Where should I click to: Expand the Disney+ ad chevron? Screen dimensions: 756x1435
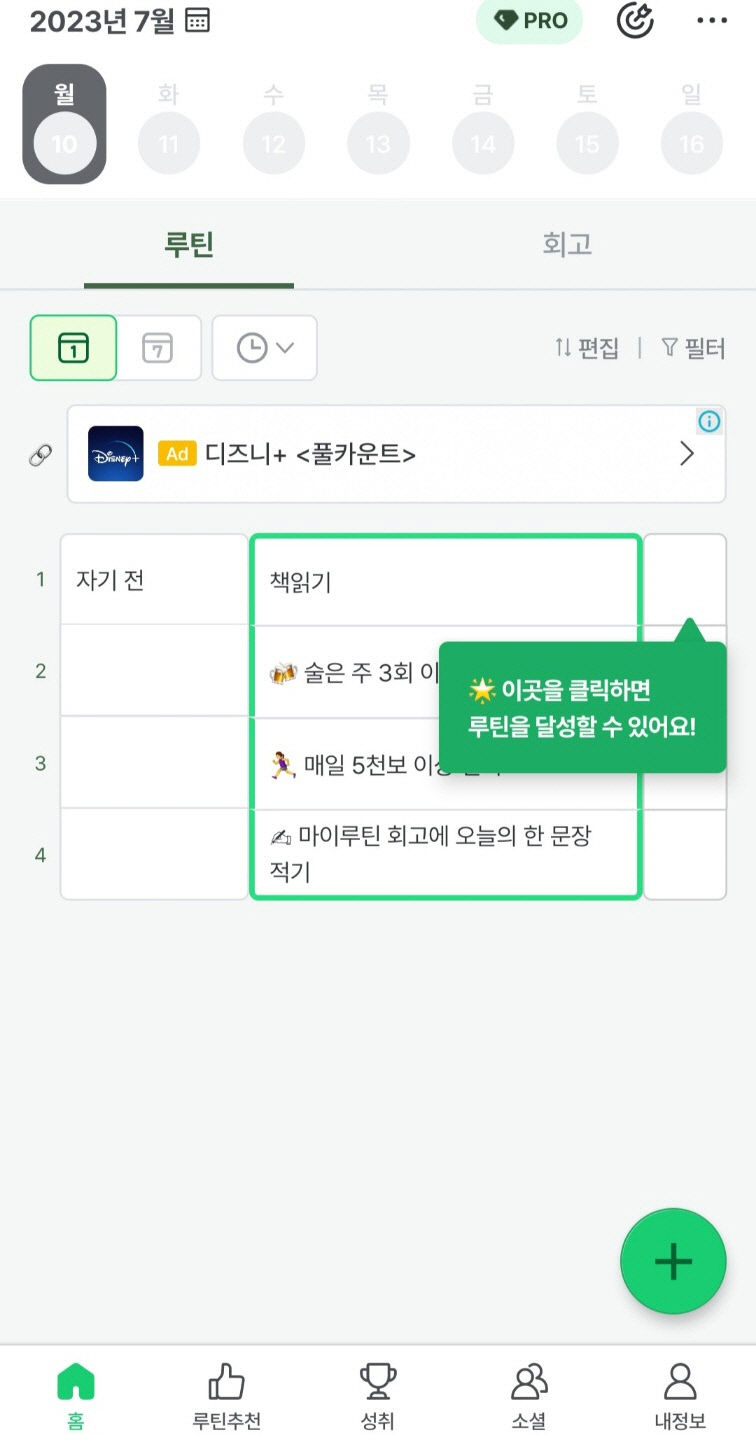687,454
